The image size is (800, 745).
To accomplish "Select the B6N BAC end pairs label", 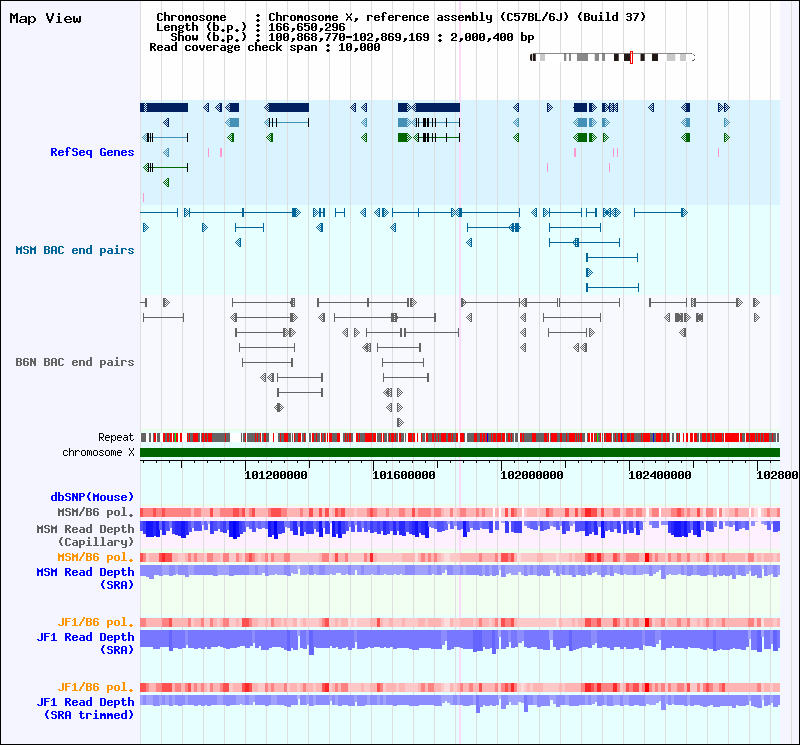I will tap(74, 362).
